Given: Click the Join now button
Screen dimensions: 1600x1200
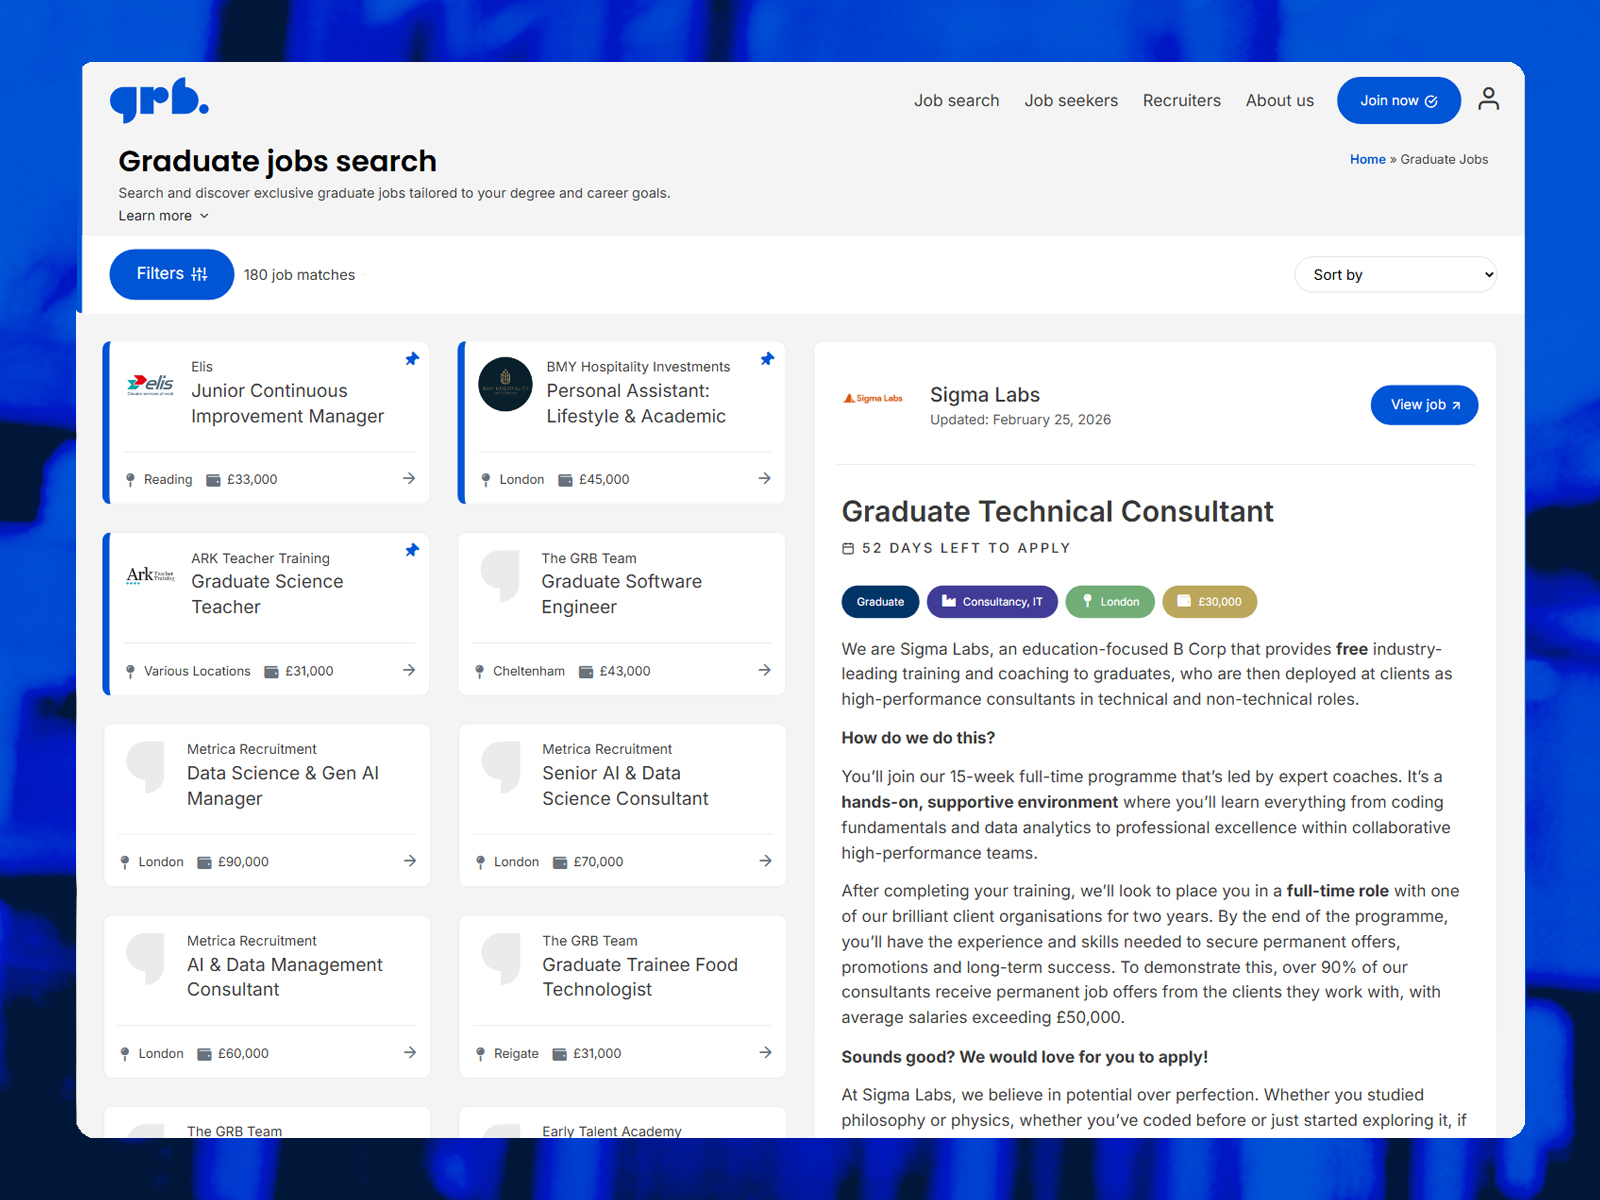Looking at the screenshot, I should (x=1398, y=101).
